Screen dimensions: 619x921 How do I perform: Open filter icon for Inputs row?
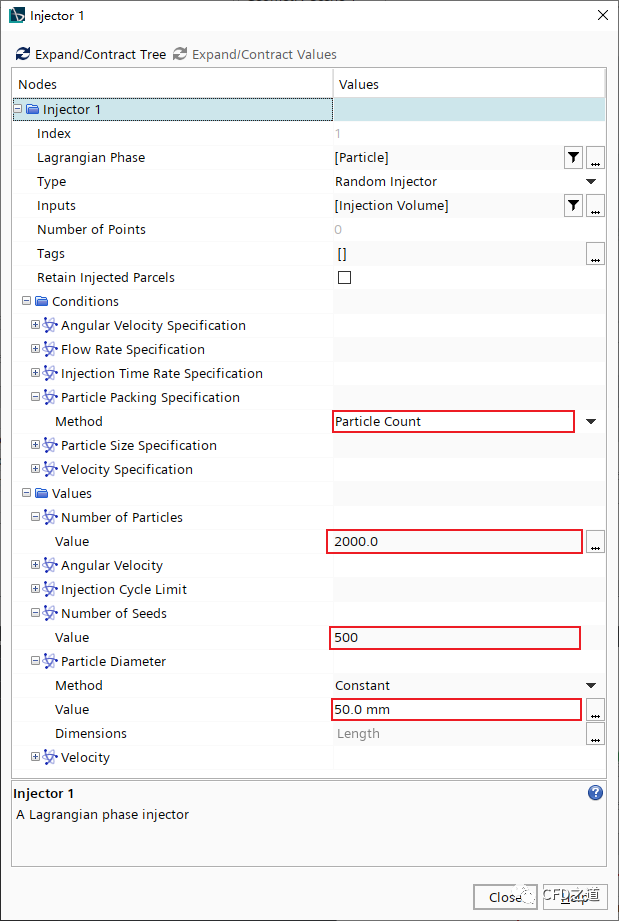coord(573,206)
